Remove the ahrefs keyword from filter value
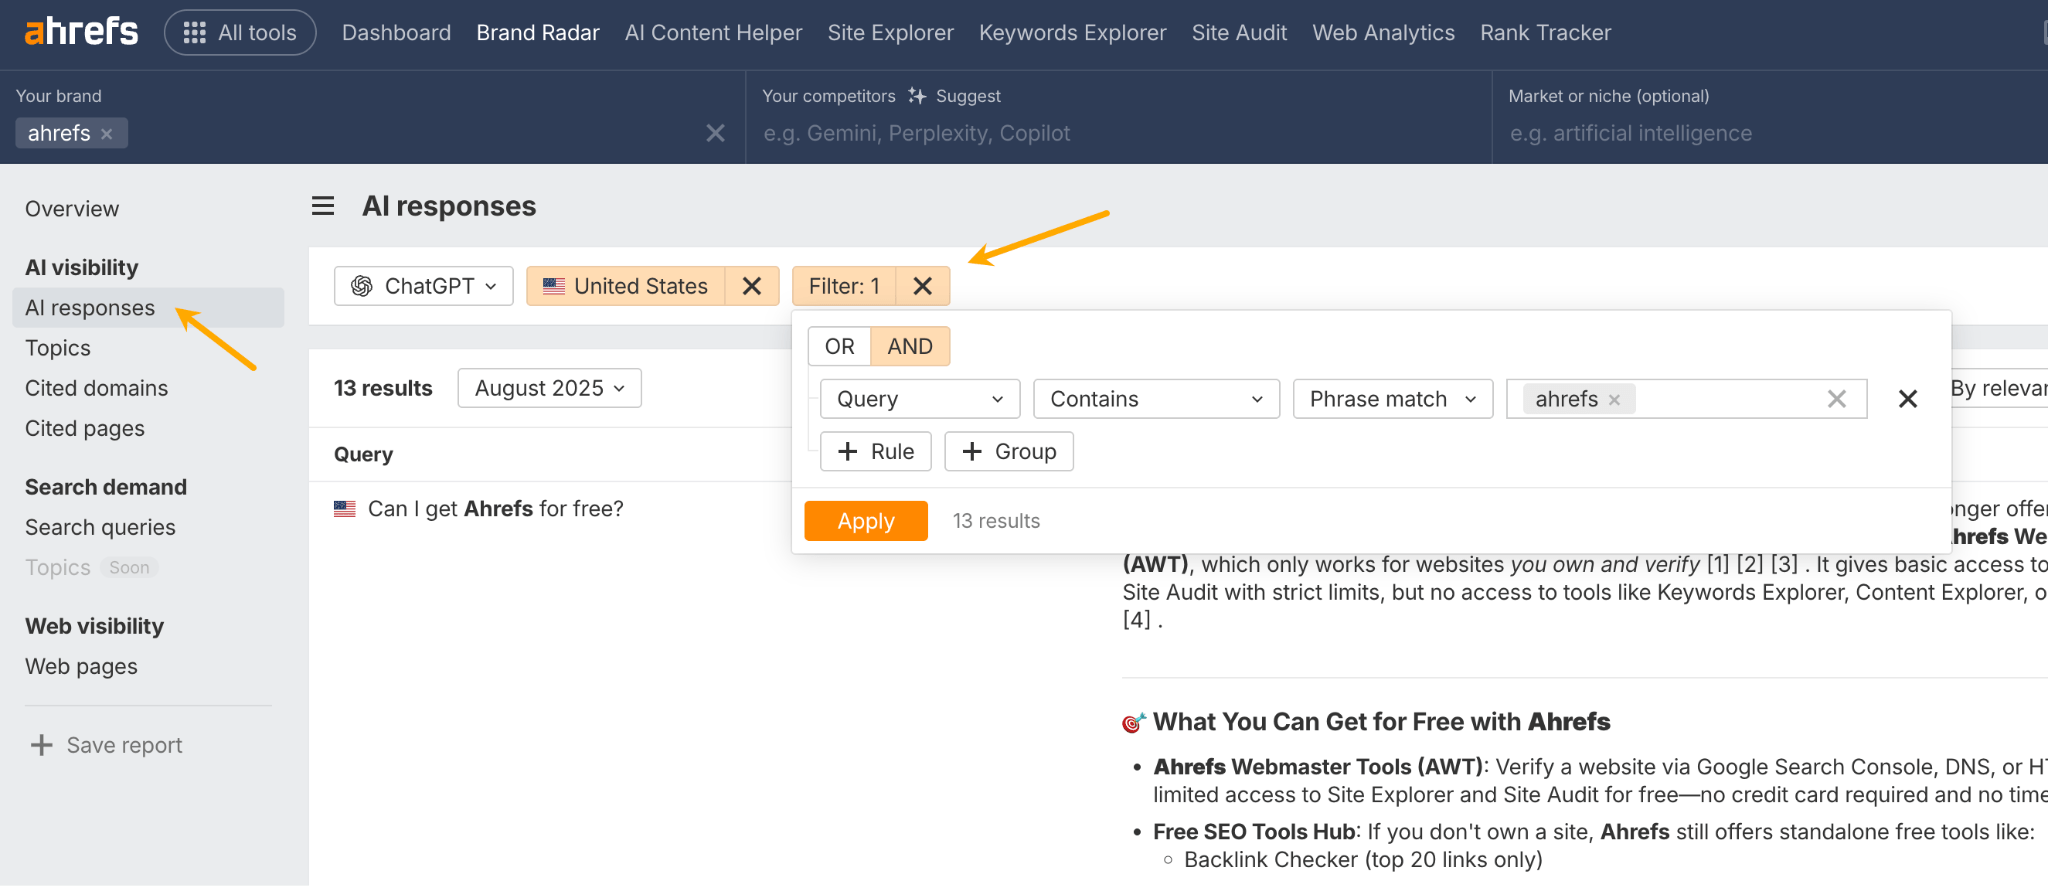 [x=1614, y=400]
